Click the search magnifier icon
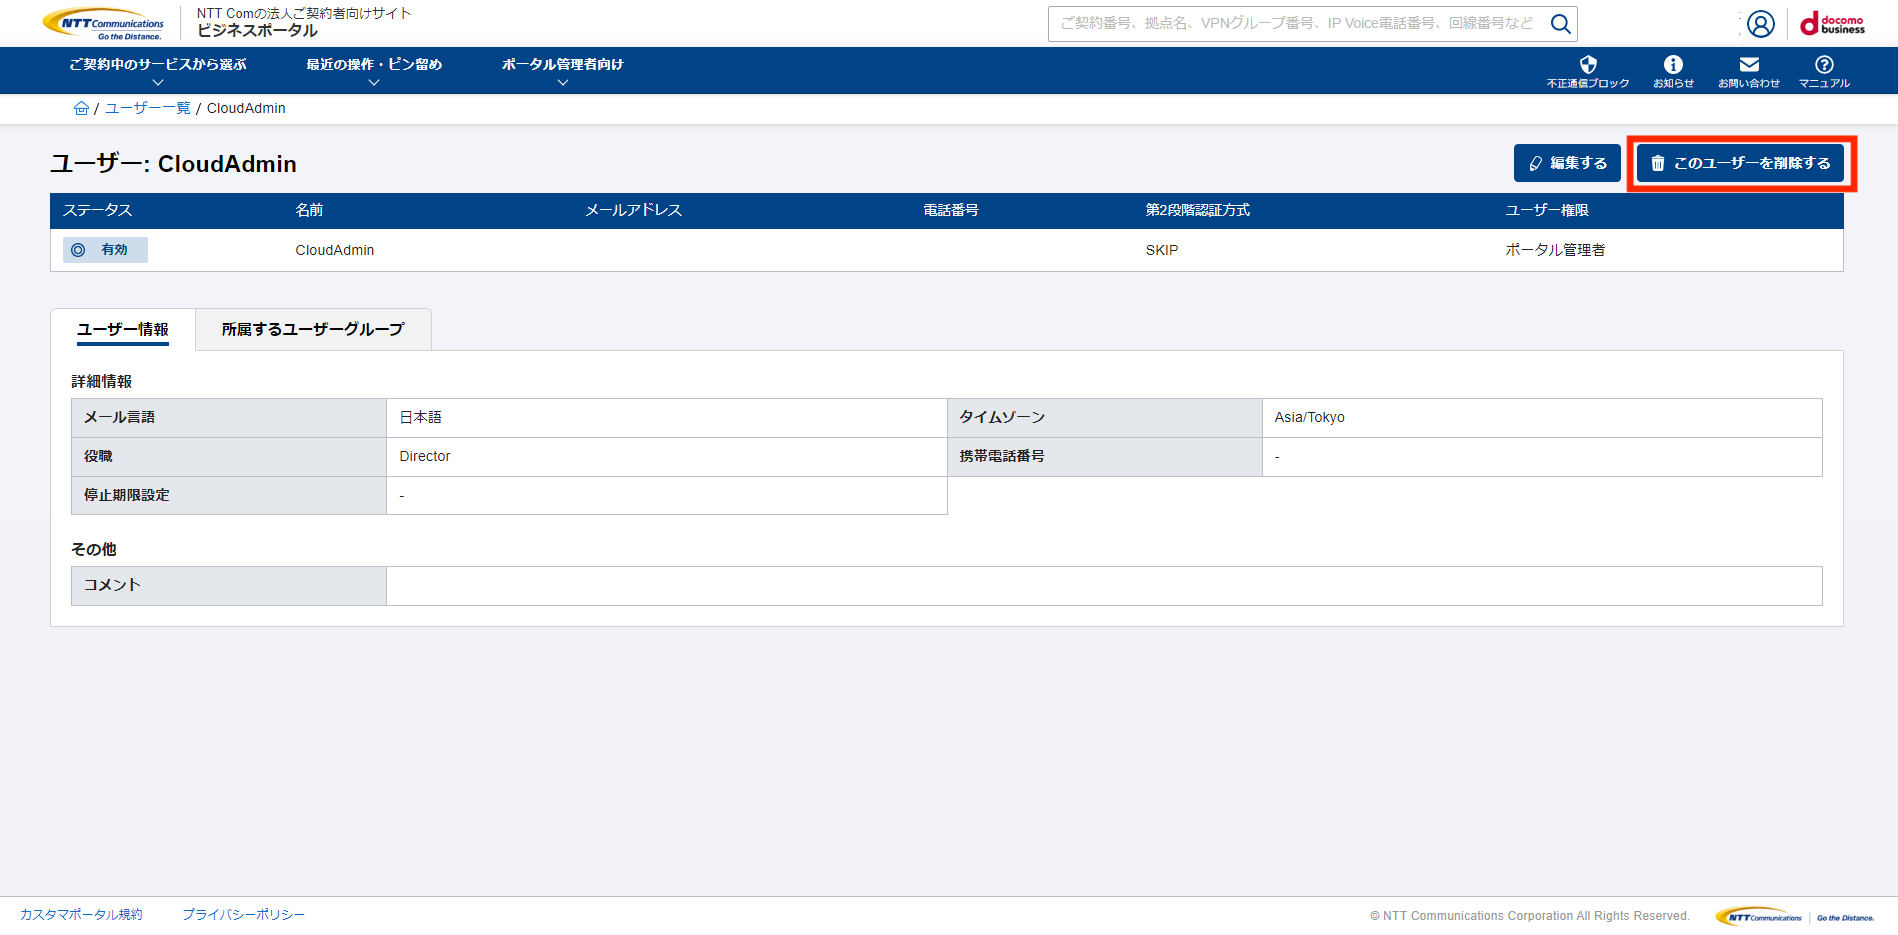Viewport: 1898px width, 935px height. point(1560,23)
